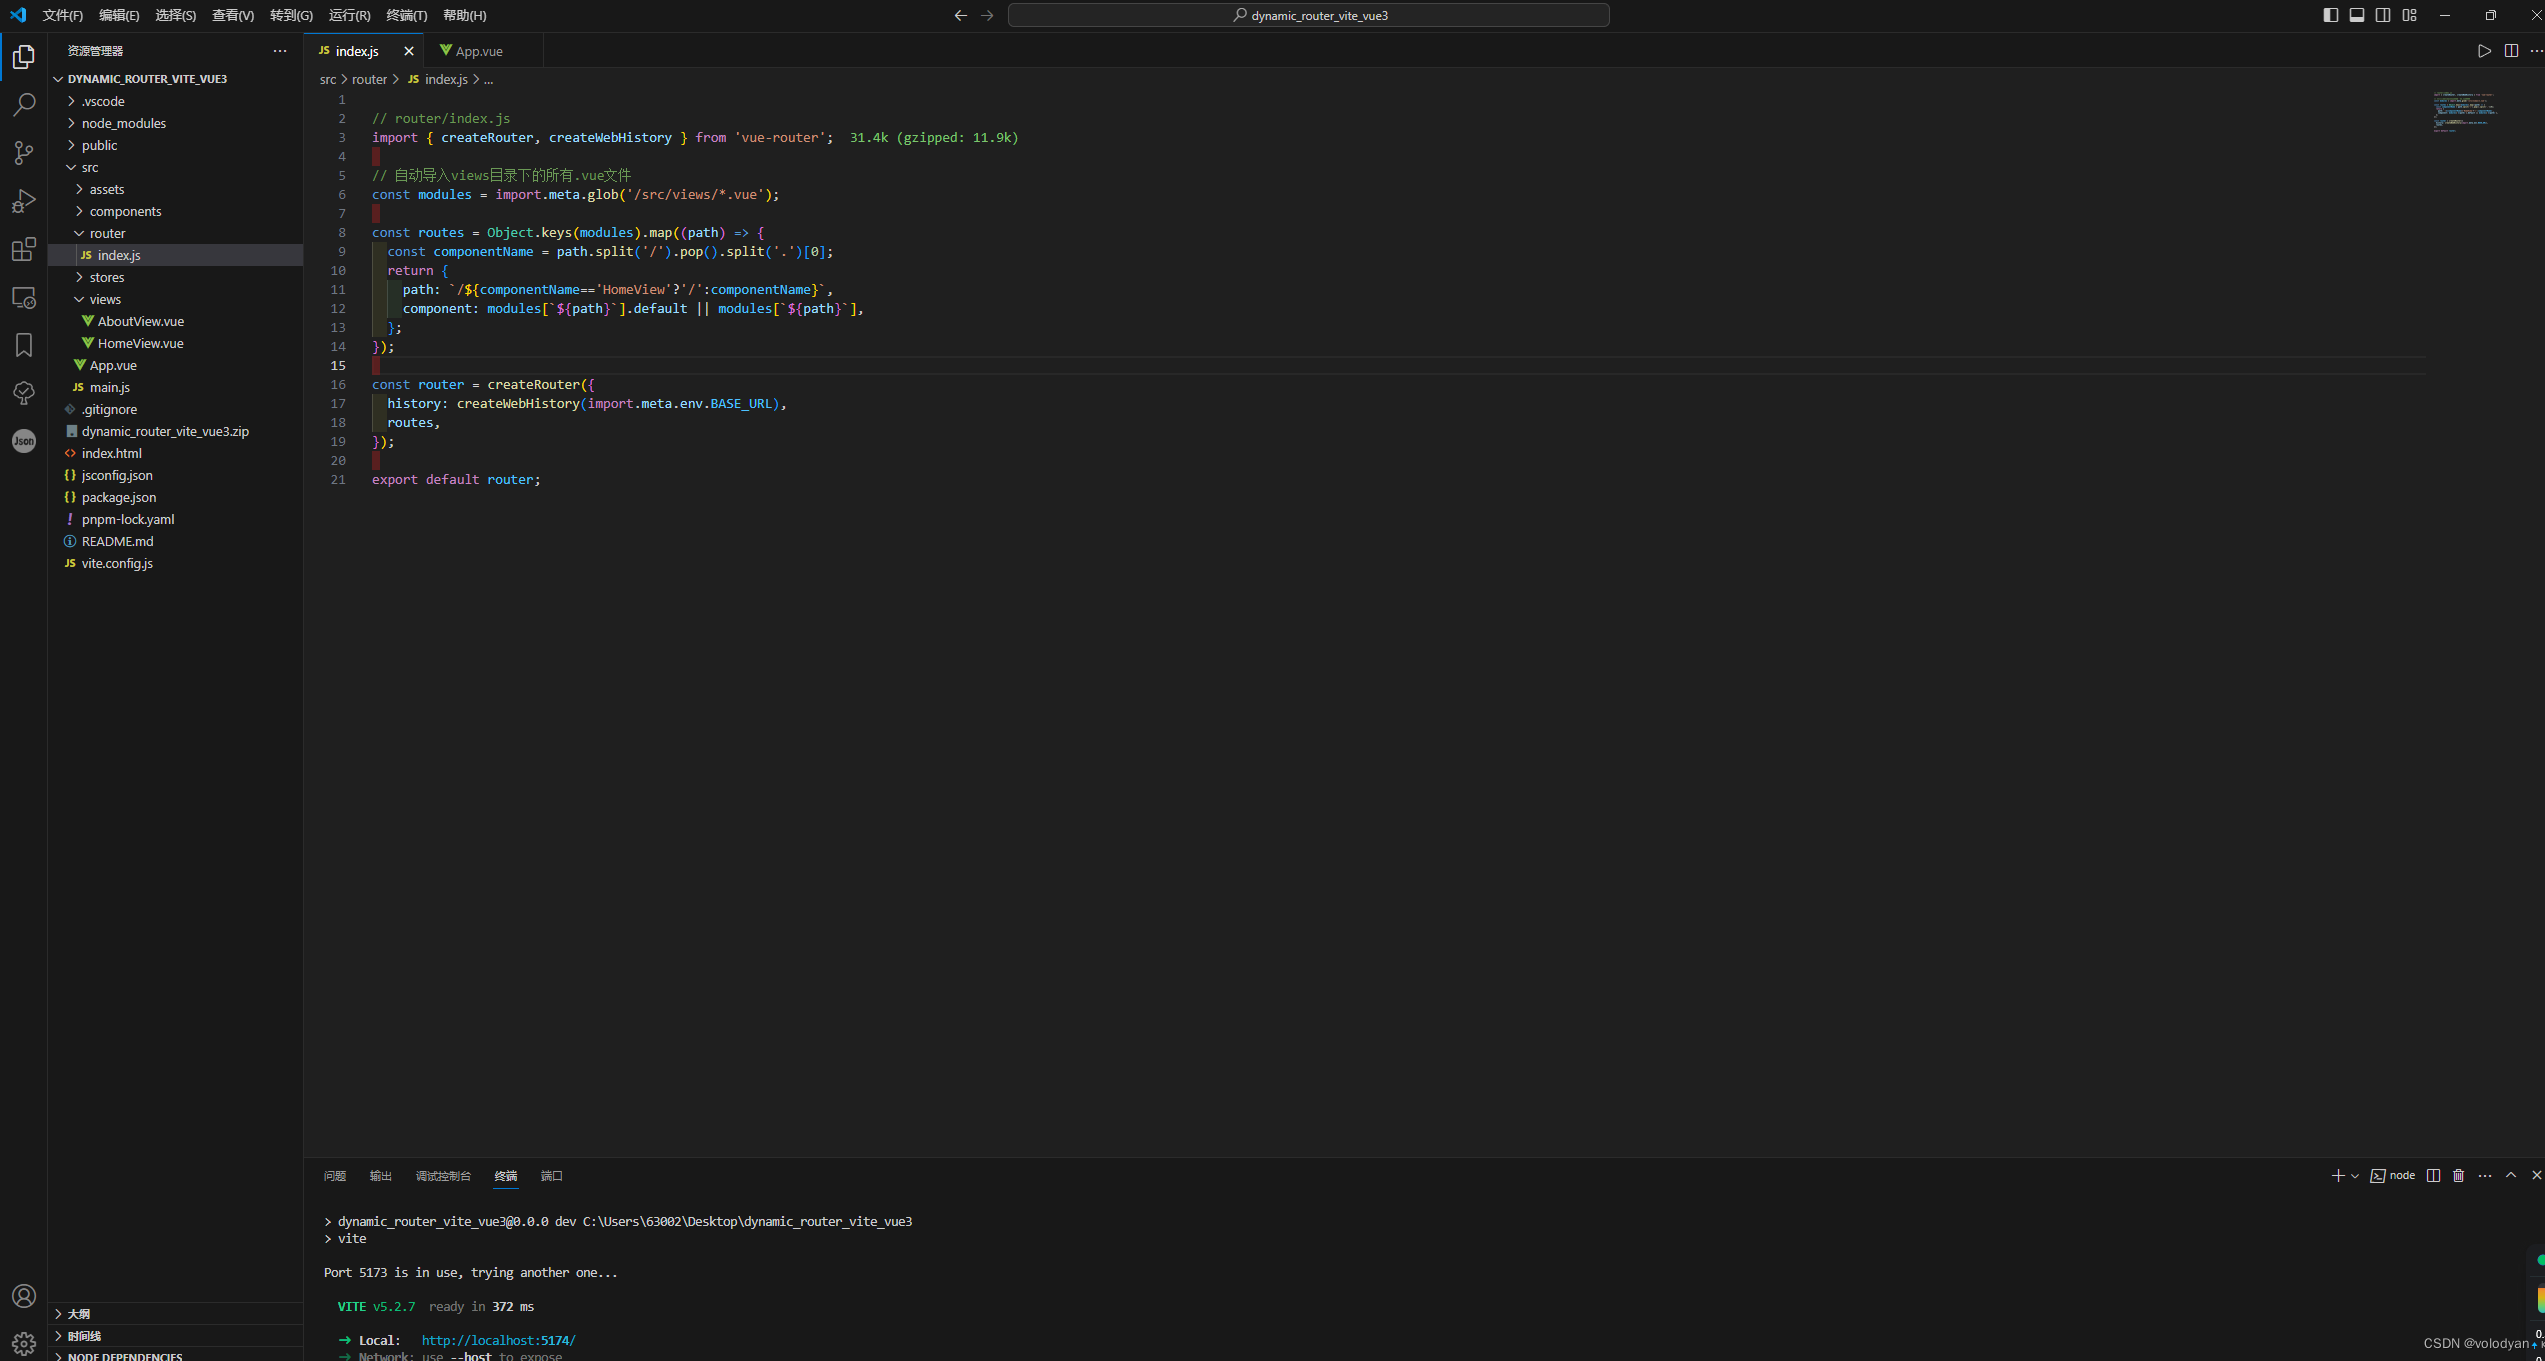
Task: Click the Run and Debug icon in sidebar
Action: click(22, 200)
